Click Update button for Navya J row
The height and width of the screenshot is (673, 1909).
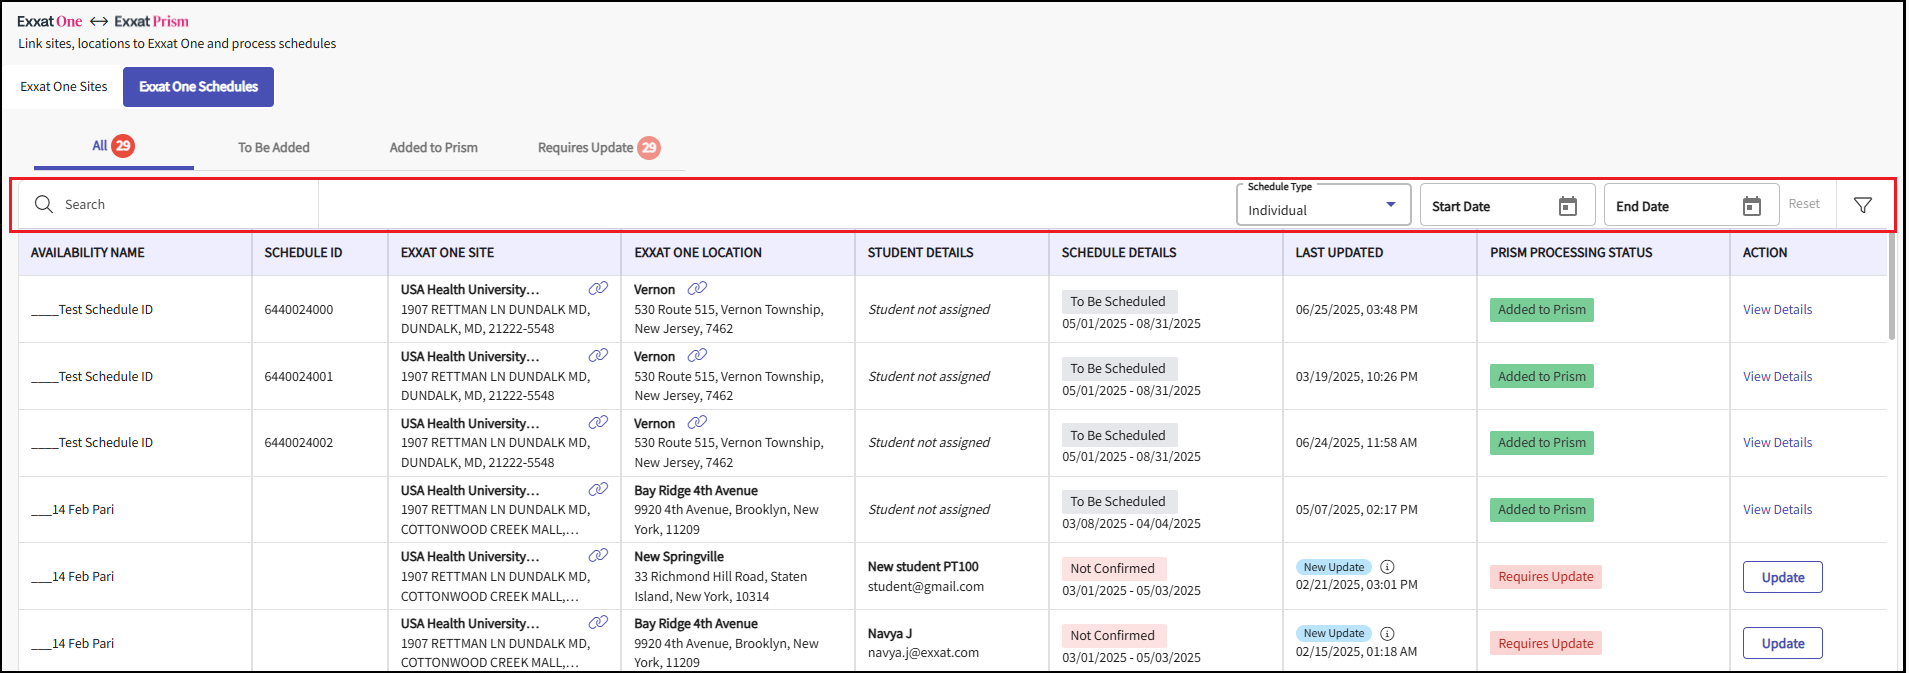[x=1782, y=643]
